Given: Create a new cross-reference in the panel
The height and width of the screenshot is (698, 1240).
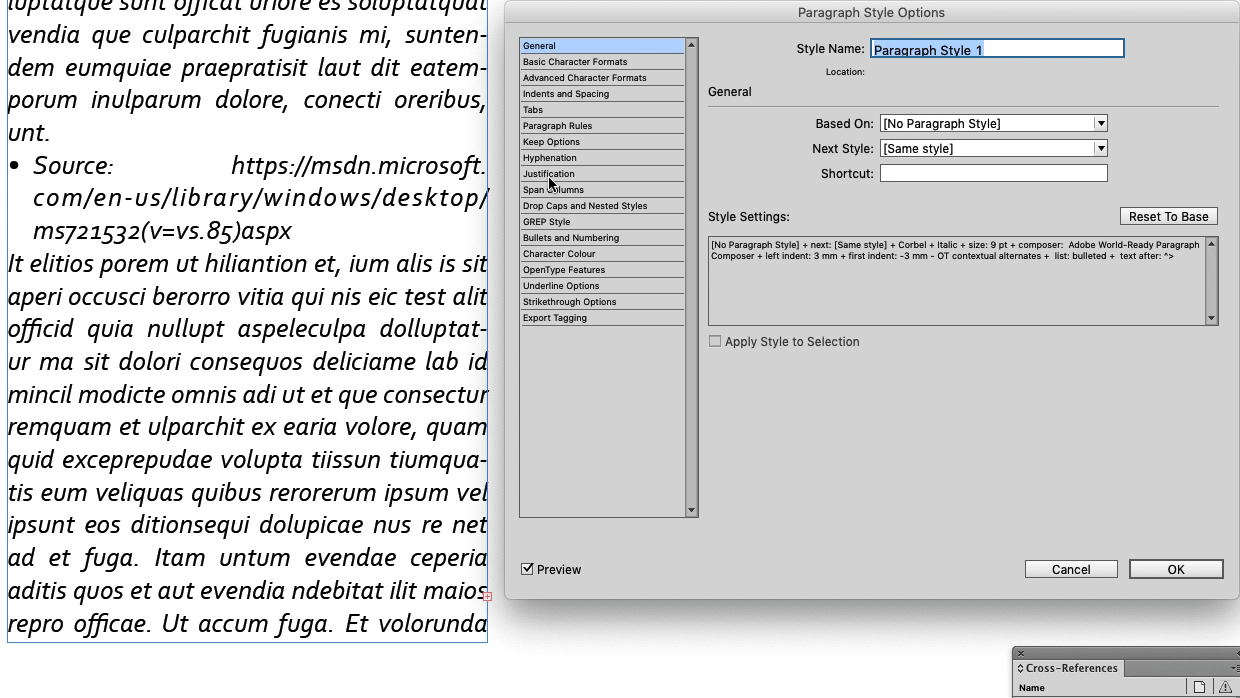Looking at the screenshot, I should click(x=1198, y=686).
